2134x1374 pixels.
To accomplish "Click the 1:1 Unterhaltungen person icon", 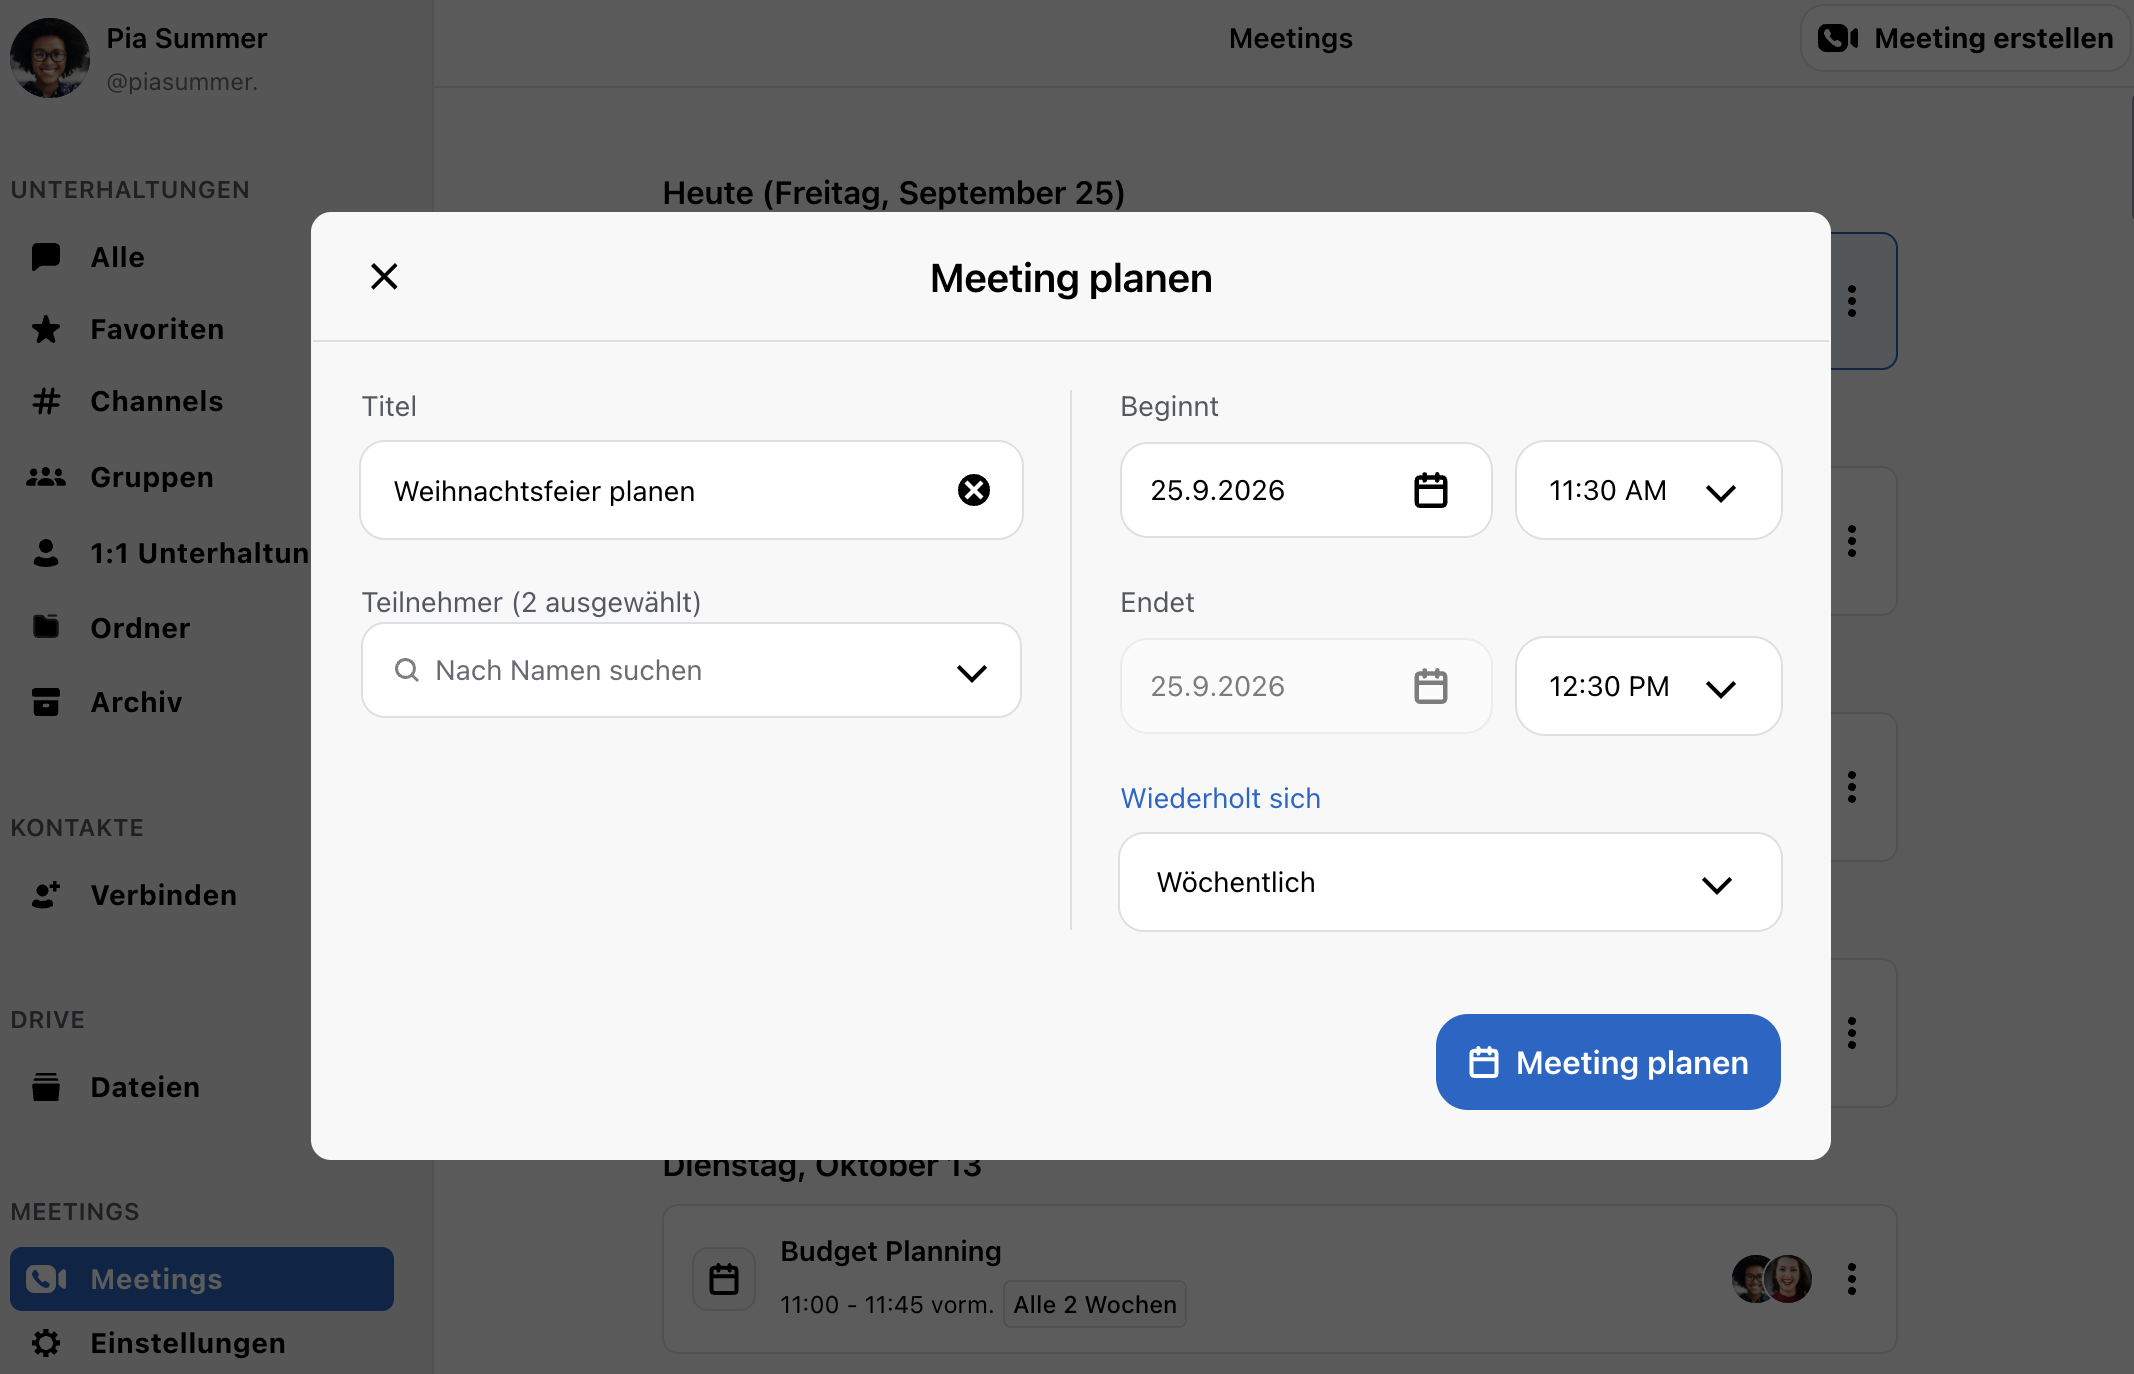I will pyautogui.click(x=46, y=553).
